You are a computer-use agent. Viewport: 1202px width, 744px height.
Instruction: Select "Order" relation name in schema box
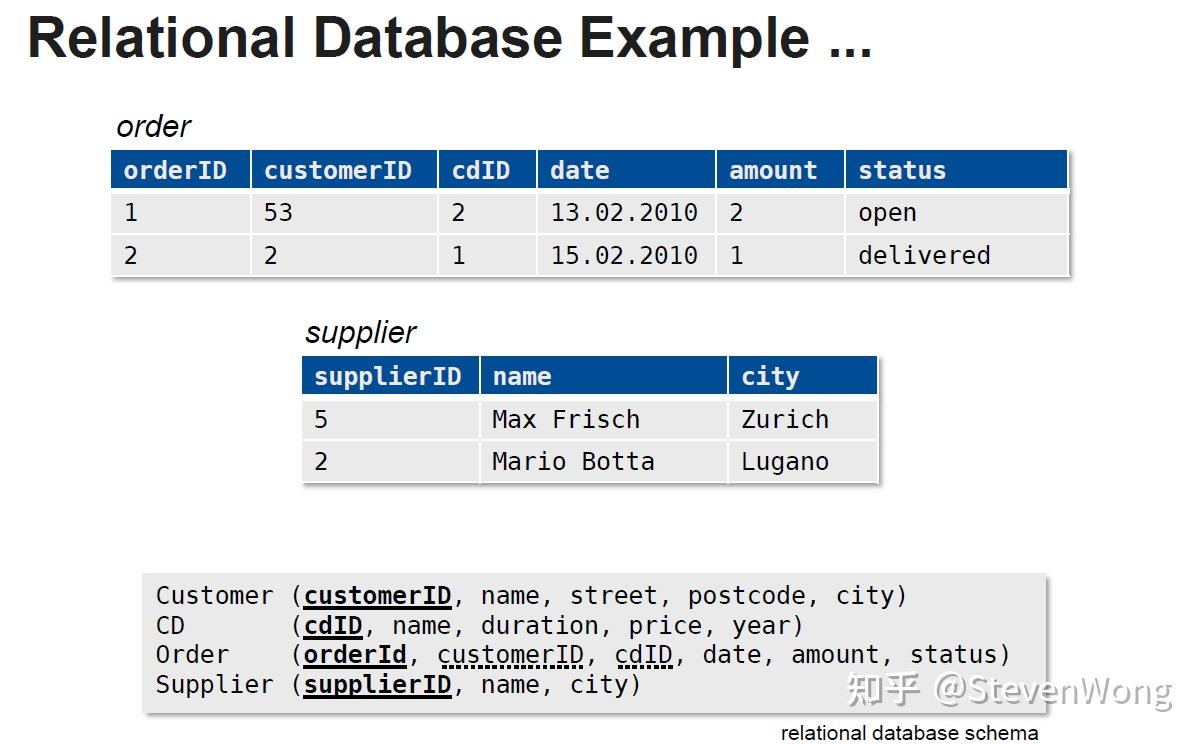point(192,654)
